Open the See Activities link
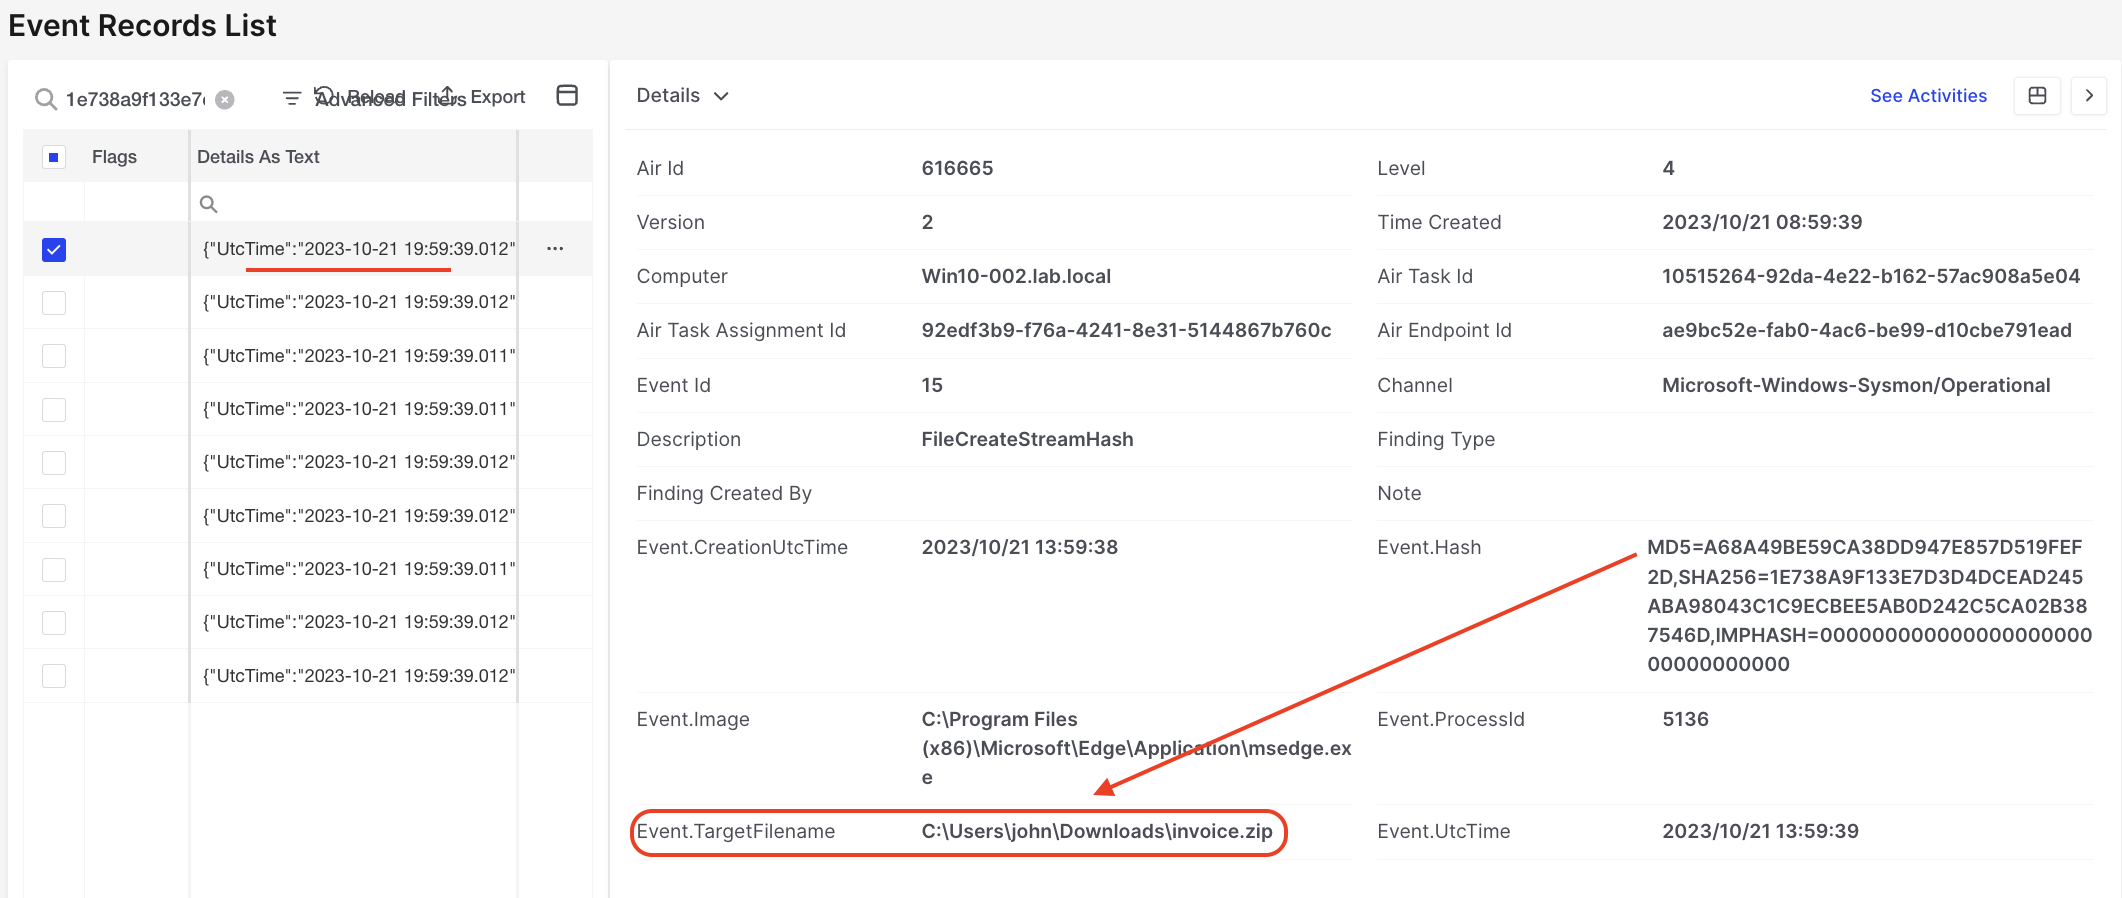 [x=1928, y=96]
